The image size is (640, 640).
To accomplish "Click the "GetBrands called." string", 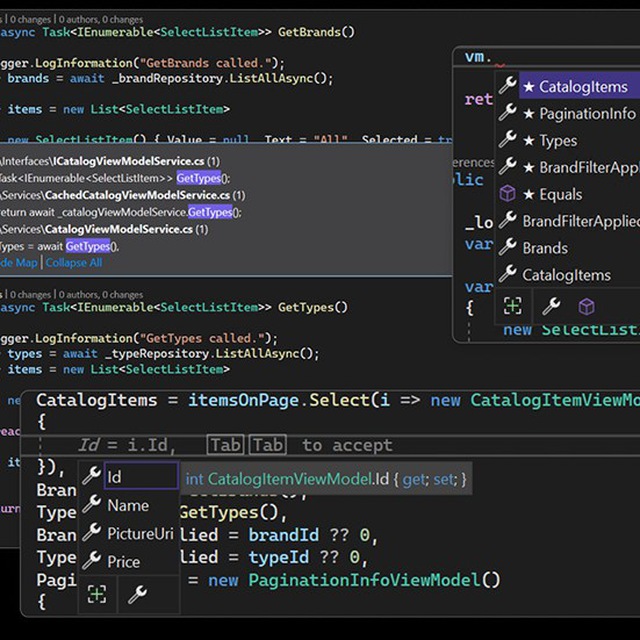I will (x=205, y=63).
